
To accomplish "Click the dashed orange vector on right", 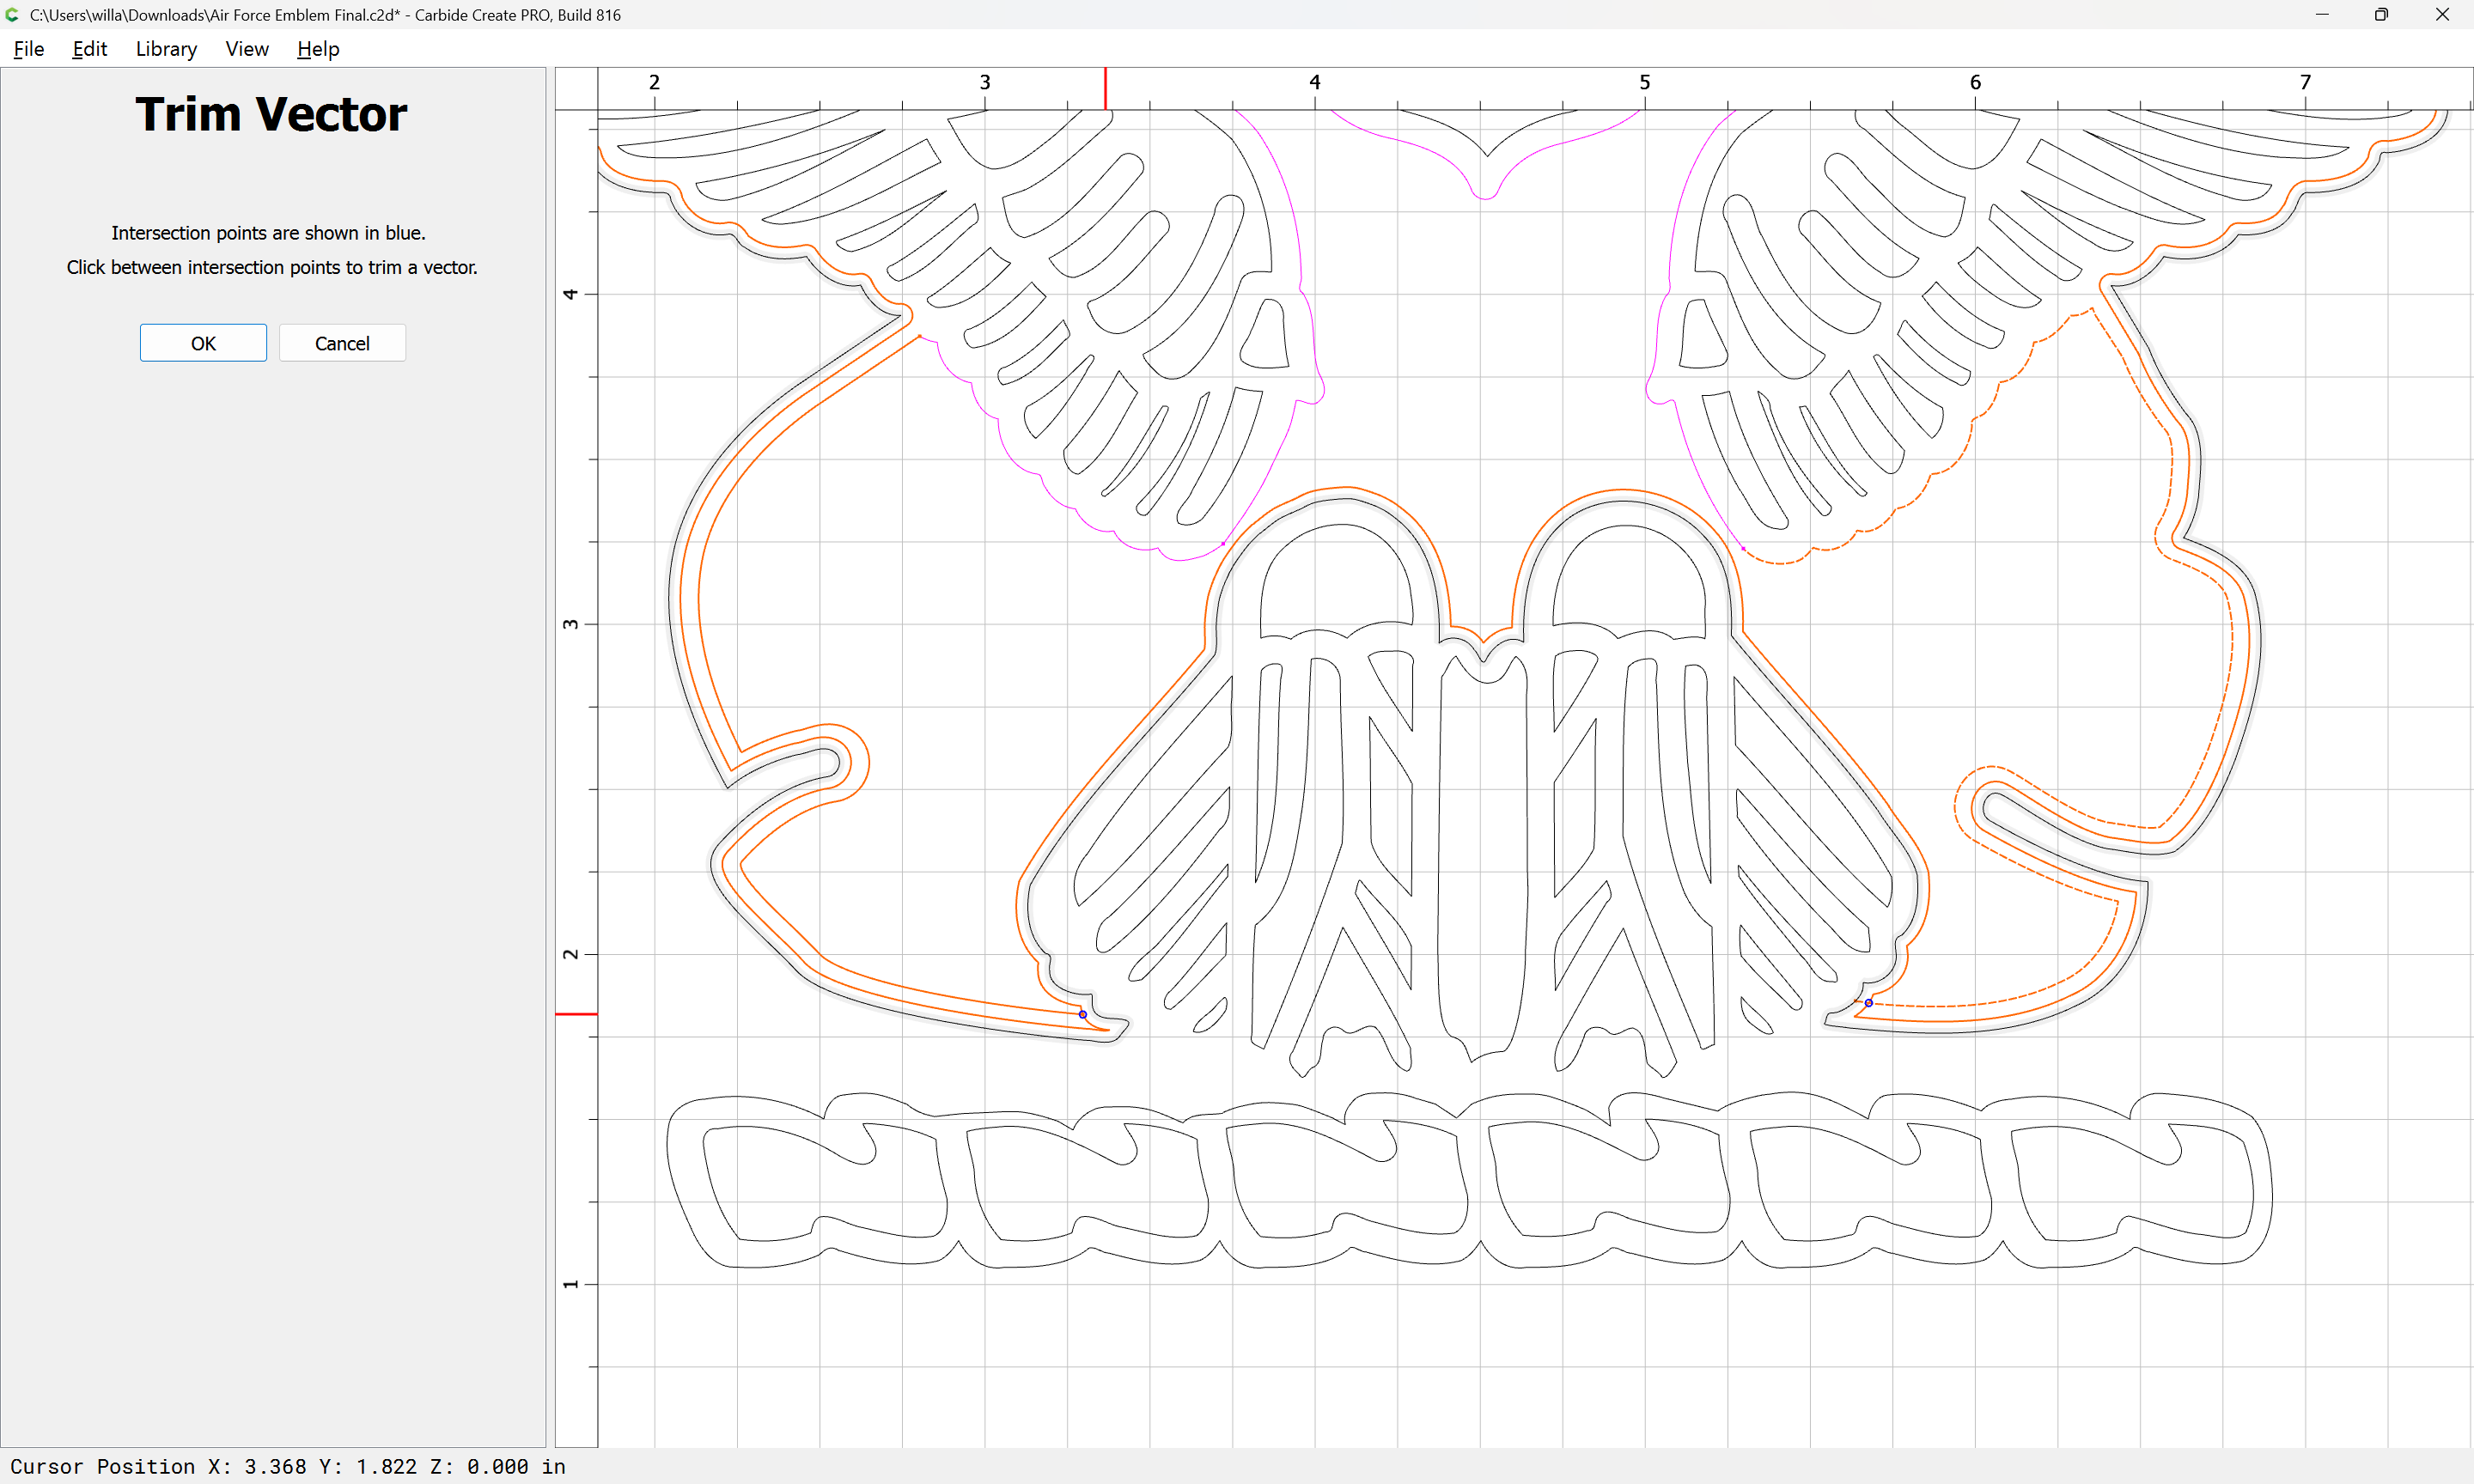I will coord(2232,640).
